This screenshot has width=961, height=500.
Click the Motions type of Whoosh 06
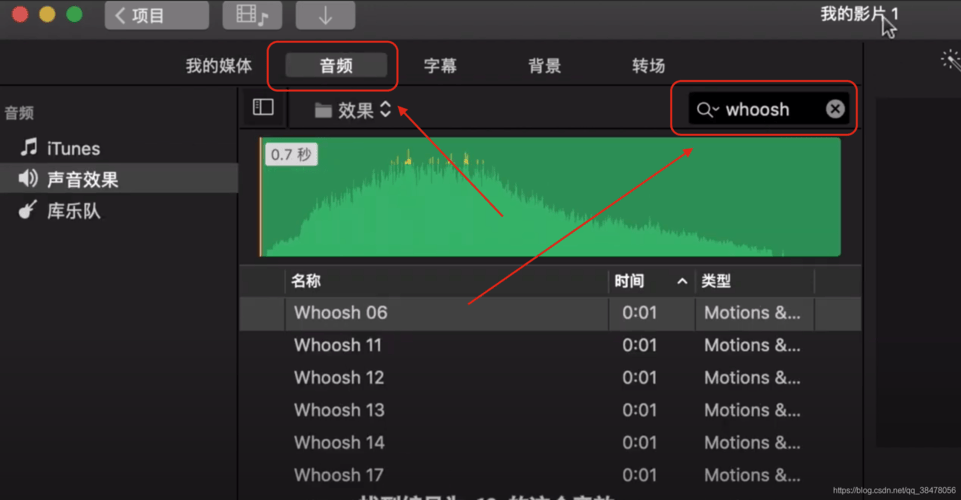752,313
